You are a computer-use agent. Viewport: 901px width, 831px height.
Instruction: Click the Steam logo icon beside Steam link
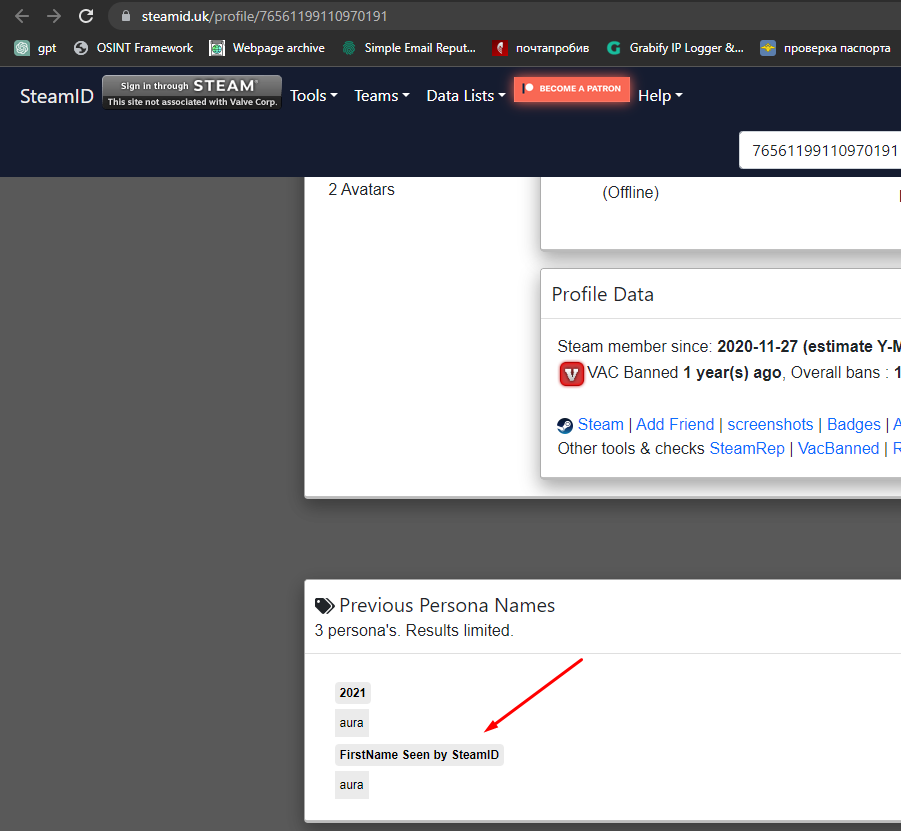pyautogui.click(x=565, y=425)
